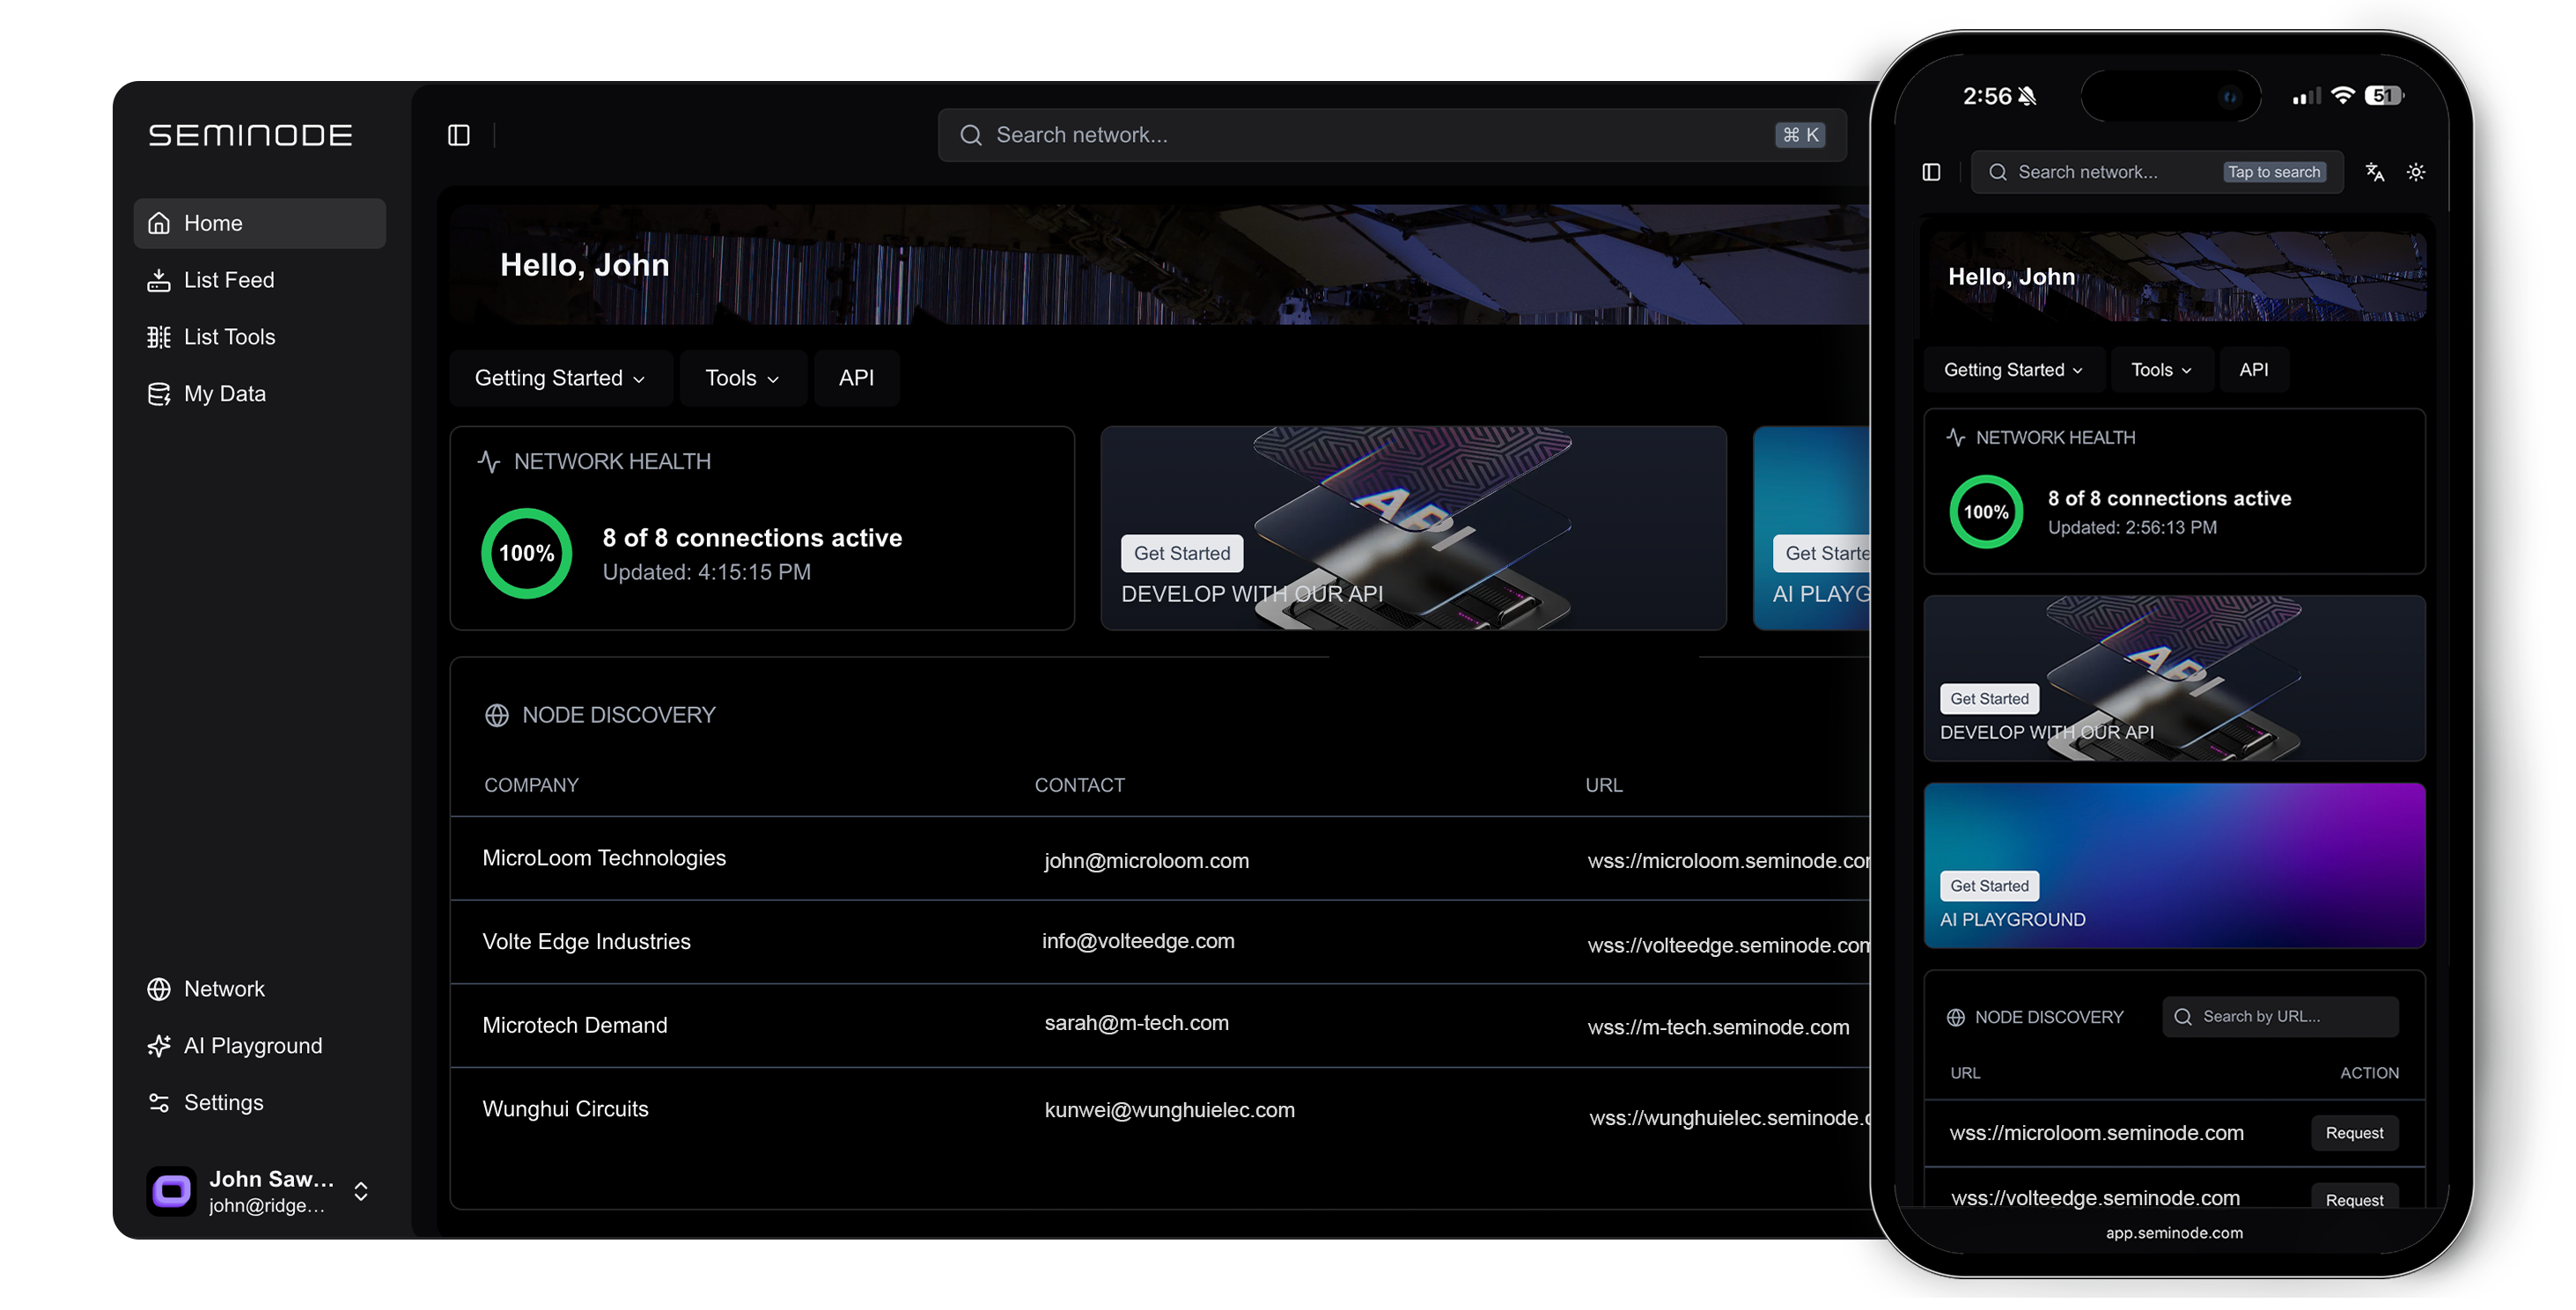Screen dimensions: 2576x1310
Task: Expand phone Getting Started dropdown
Action: click(2013, 370)
